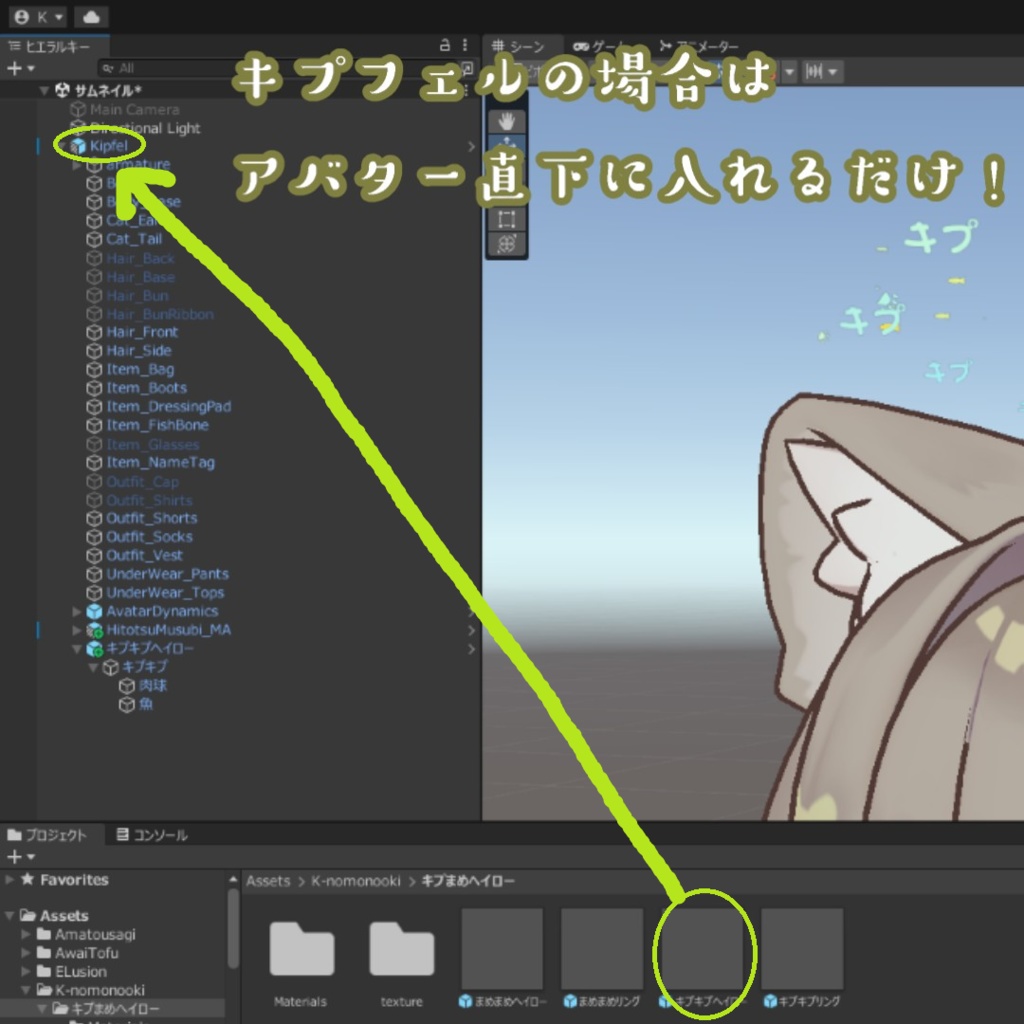Select Directional Light in the hierarchy

135,128
